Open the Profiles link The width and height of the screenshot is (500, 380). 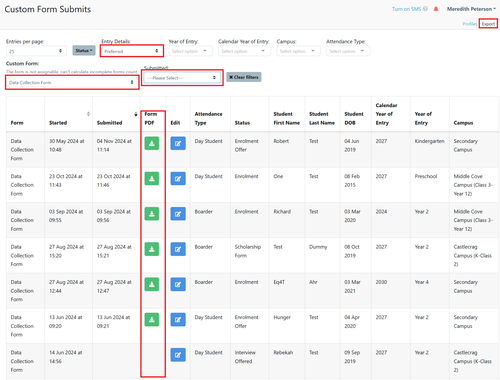pyautogui.click(x=470, y=24)
